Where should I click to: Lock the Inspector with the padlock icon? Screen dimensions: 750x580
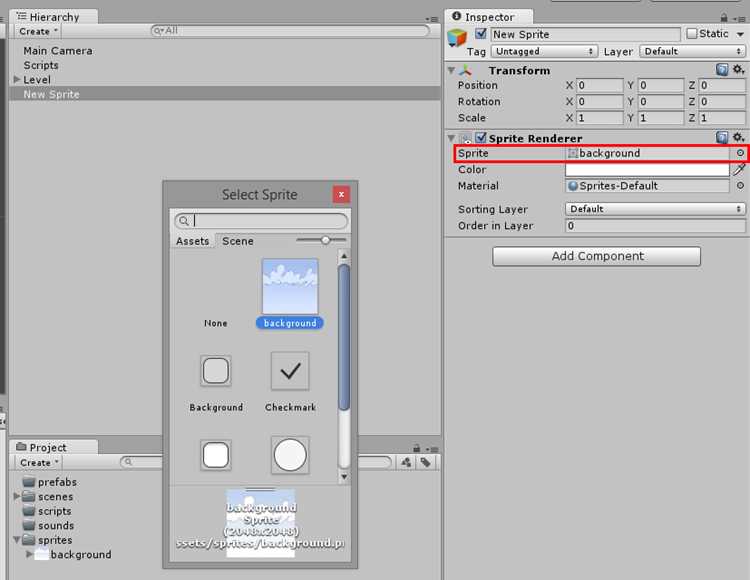click(724, 18)
